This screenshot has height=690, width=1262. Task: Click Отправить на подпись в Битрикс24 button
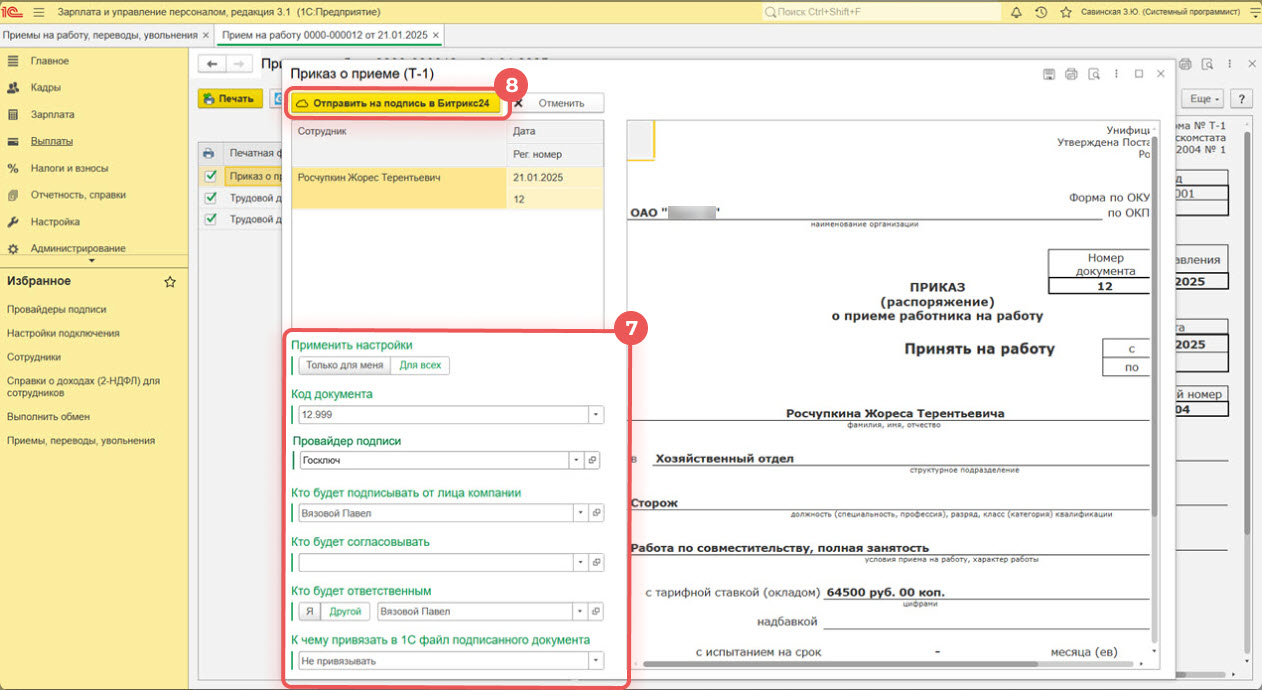coord(396,103)
